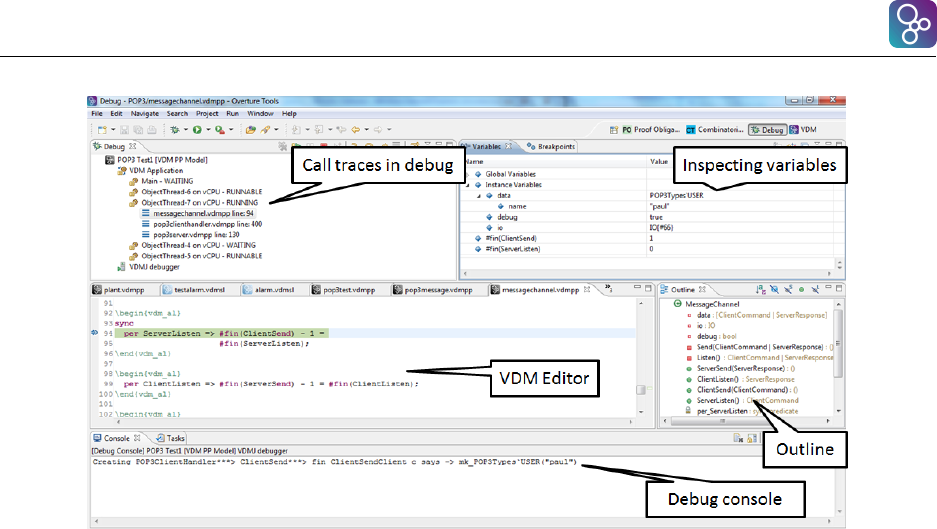Collapse the data variable node

coord(479,196)
